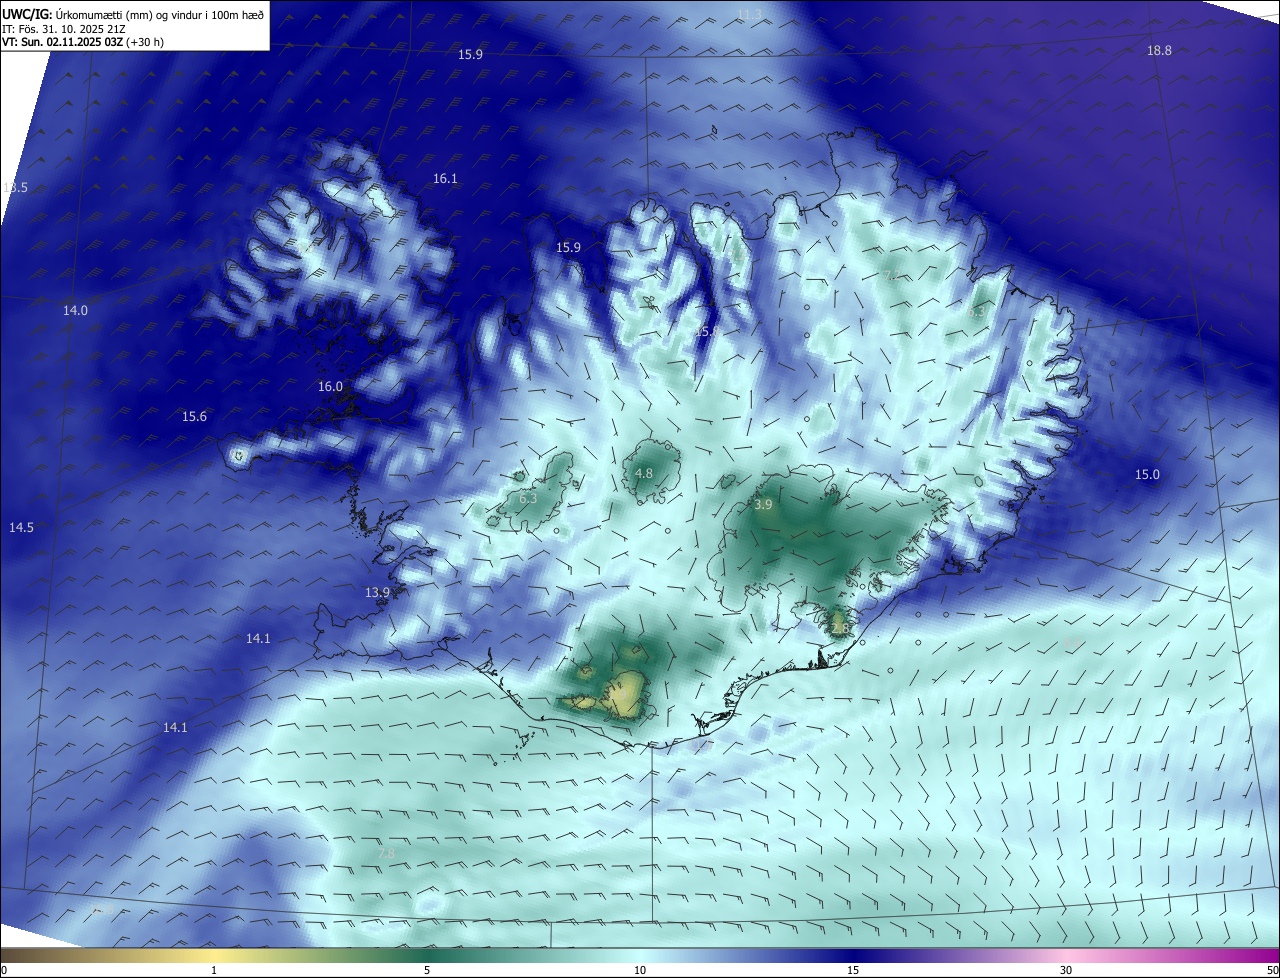Image resolution: width=1280 pixels, height=978 pixels.
Task: Click the 16.1 value label
Action: 445,179
